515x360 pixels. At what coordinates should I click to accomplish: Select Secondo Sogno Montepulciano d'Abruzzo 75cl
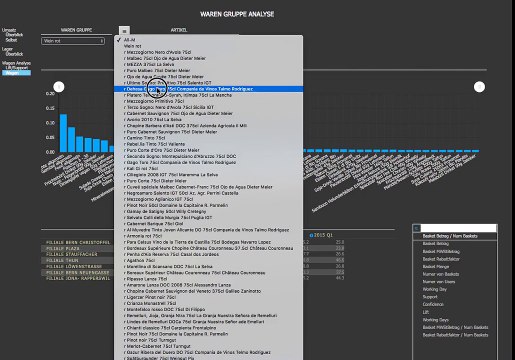pyautogui.click(x=208, y=156)
